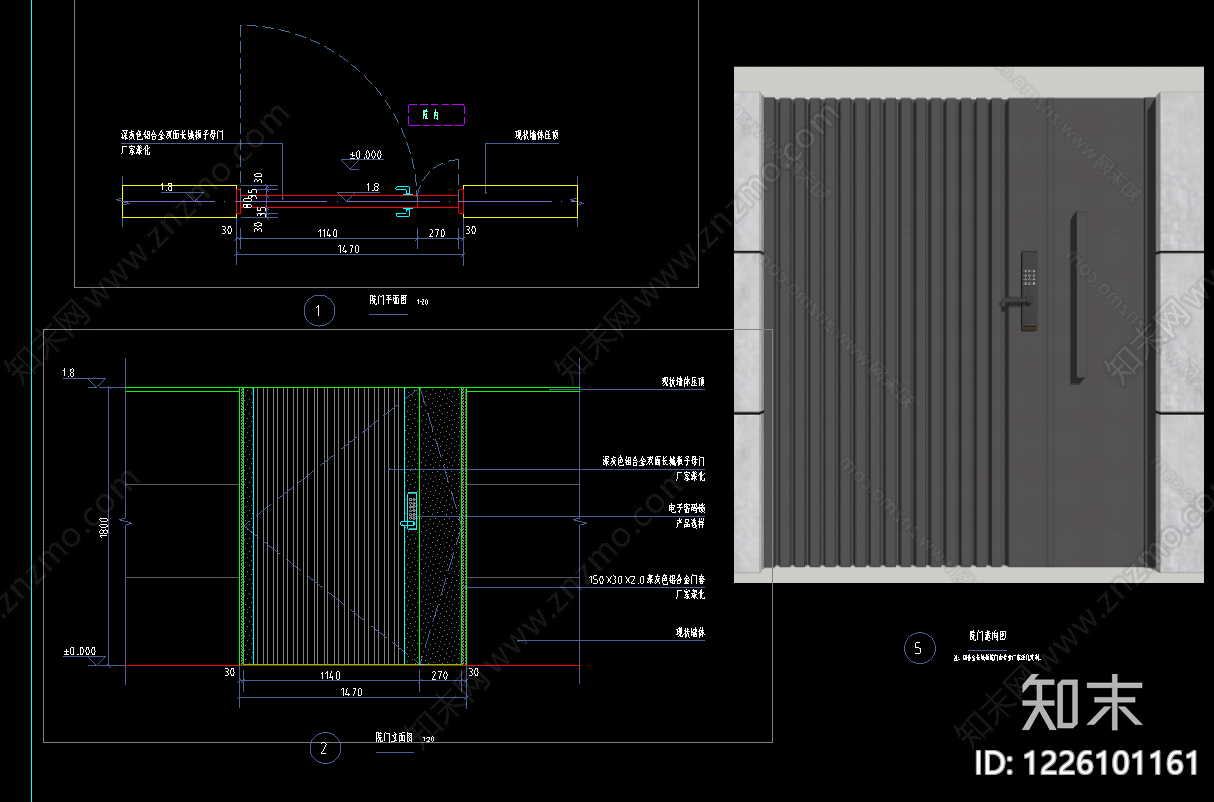The height and width of the screenshot is (802, 1214).
Task: Select the long vertical door handle in the rendering
Action: [1078, 297]
